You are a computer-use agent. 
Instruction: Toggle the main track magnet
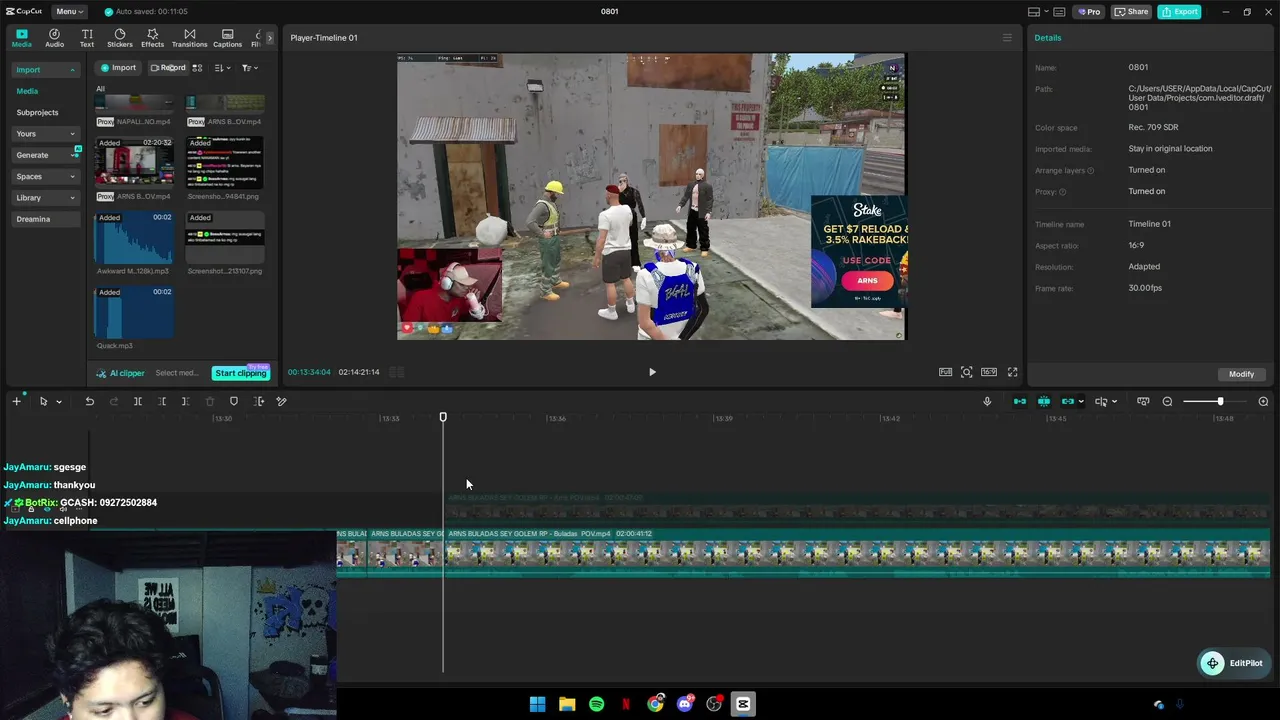coord(1020,401)
